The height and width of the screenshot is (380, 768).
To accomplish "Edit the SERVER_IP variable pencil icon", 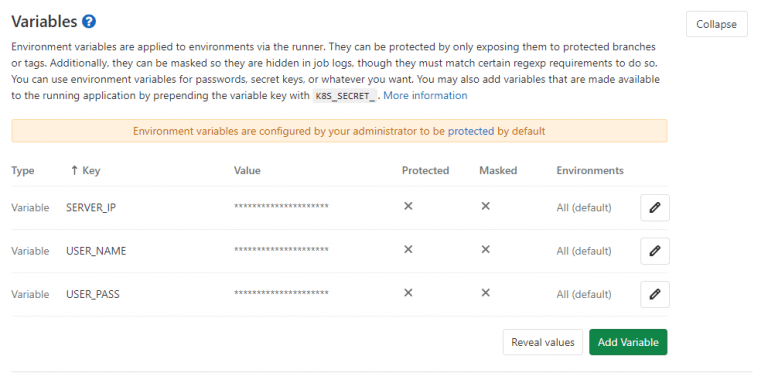I will click(x=654, y=208).
